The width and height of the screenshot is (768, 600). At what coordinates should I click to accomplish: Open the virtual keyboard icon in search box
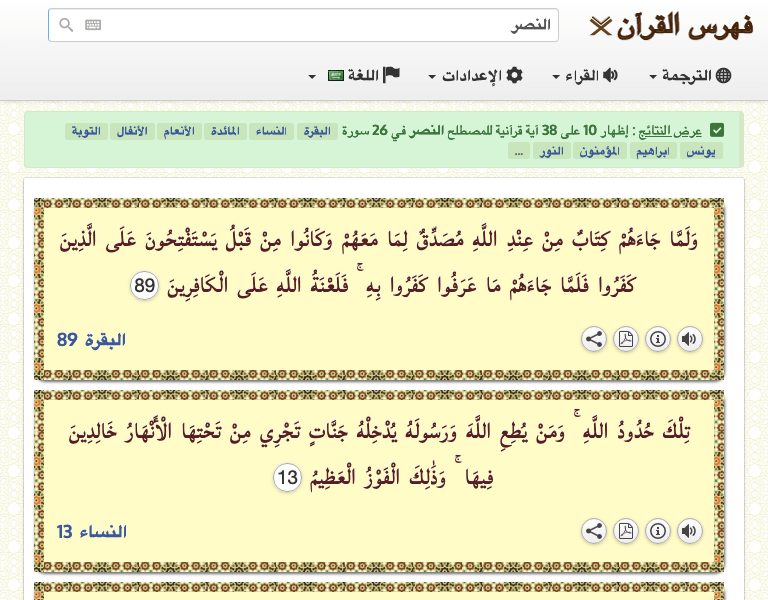[x=93, y=25]
